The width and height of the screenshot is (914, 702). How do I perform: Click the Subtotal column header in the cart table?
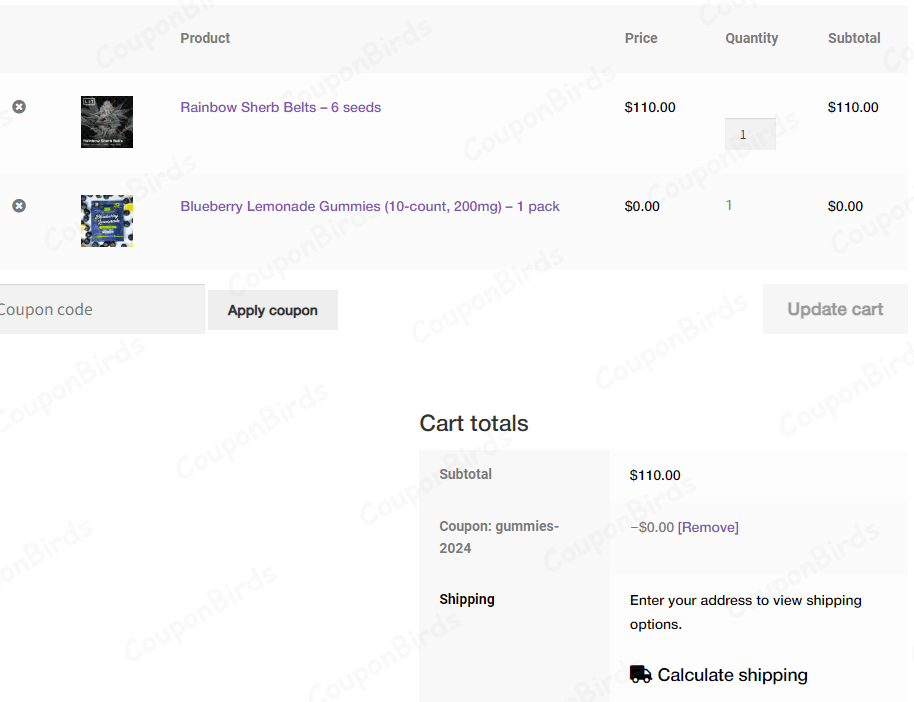click(x=854, y=38)
